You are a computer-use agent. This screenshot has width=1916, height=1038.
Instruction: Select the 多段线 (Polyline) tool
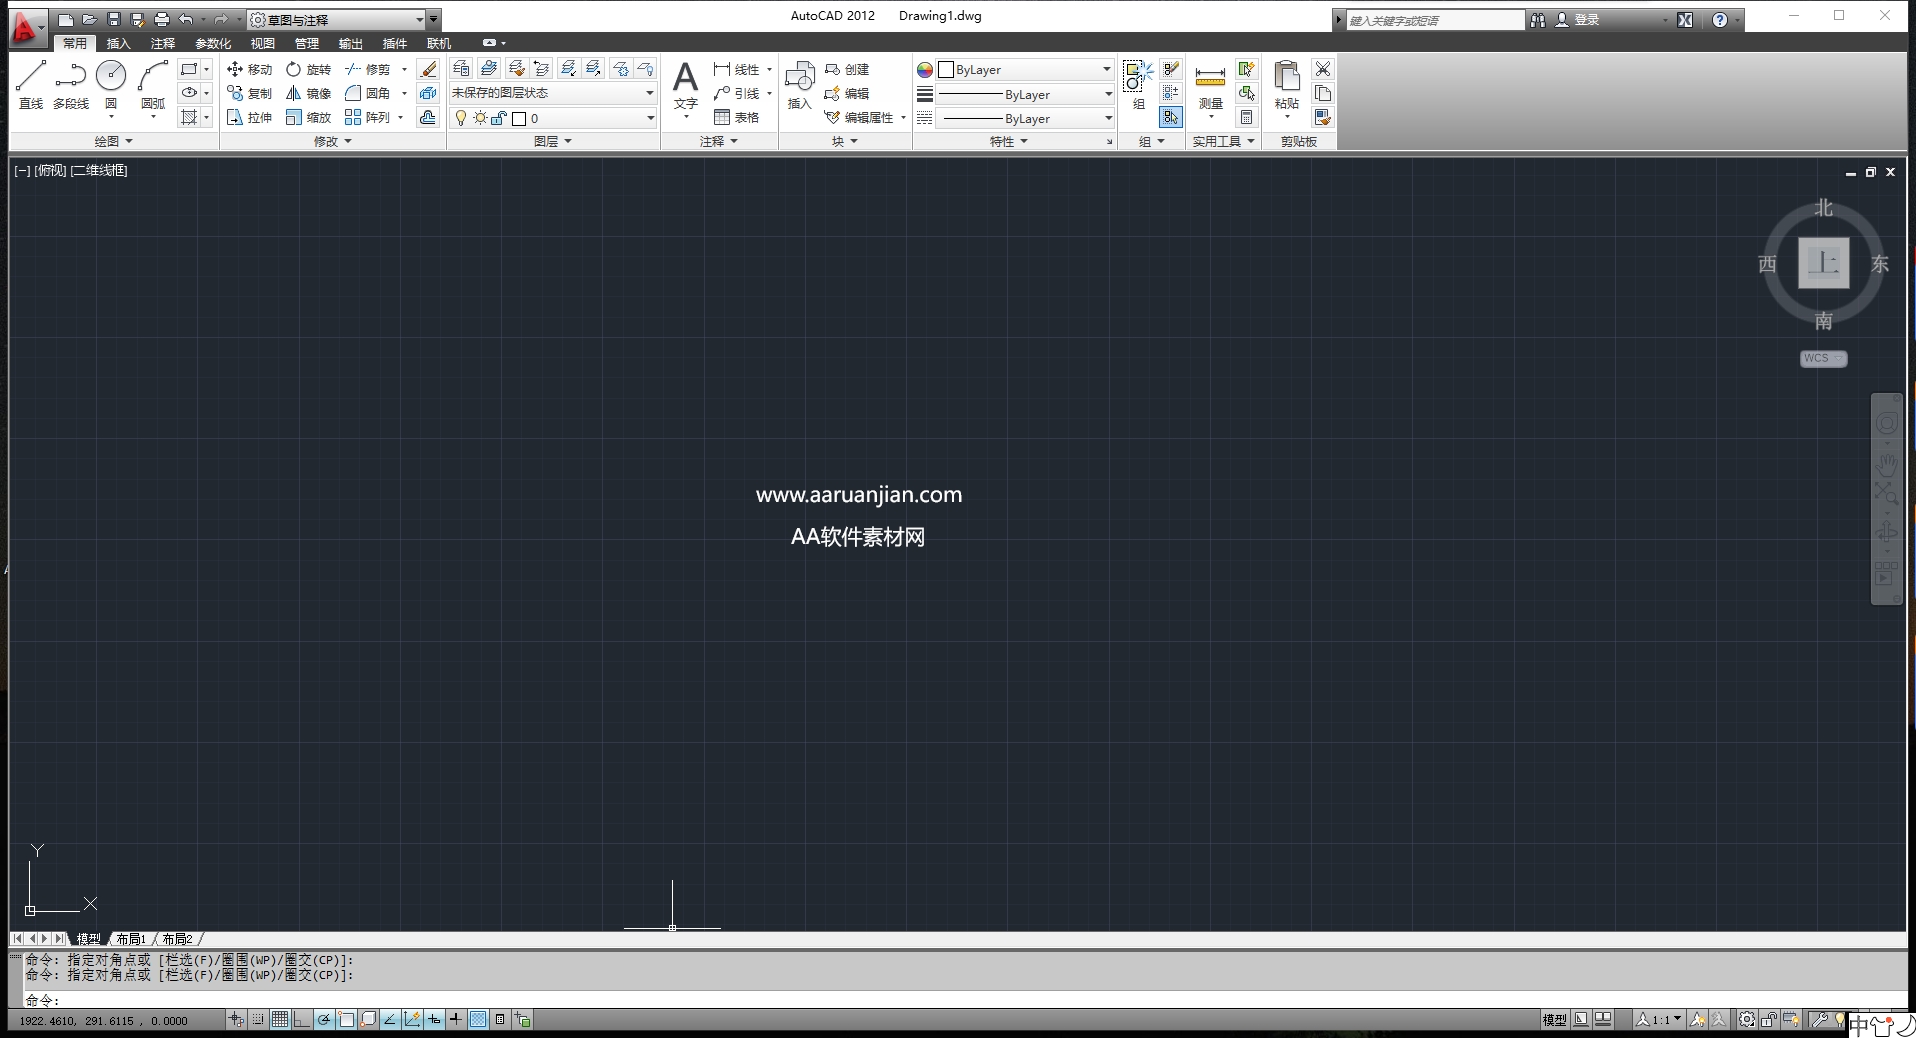click(69, 88)
